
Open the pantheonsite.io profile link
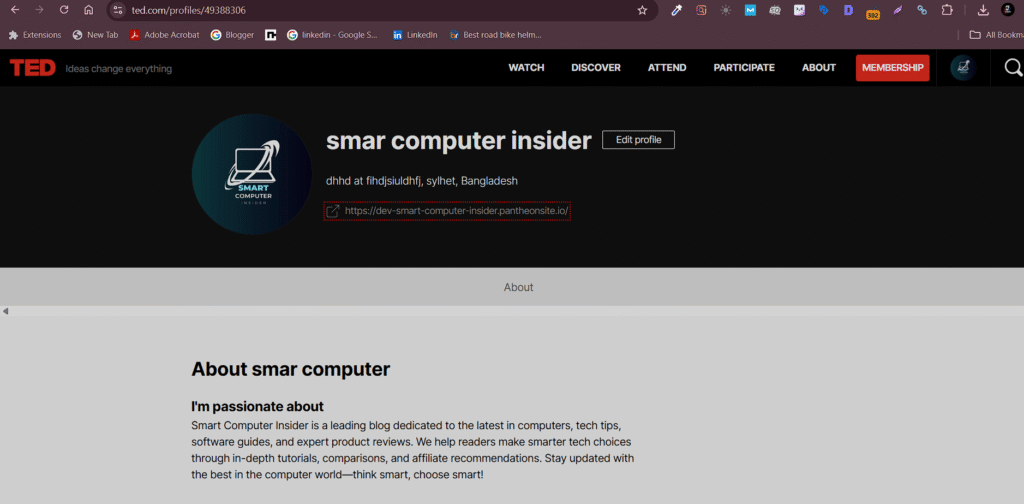(x=456, y=211)
